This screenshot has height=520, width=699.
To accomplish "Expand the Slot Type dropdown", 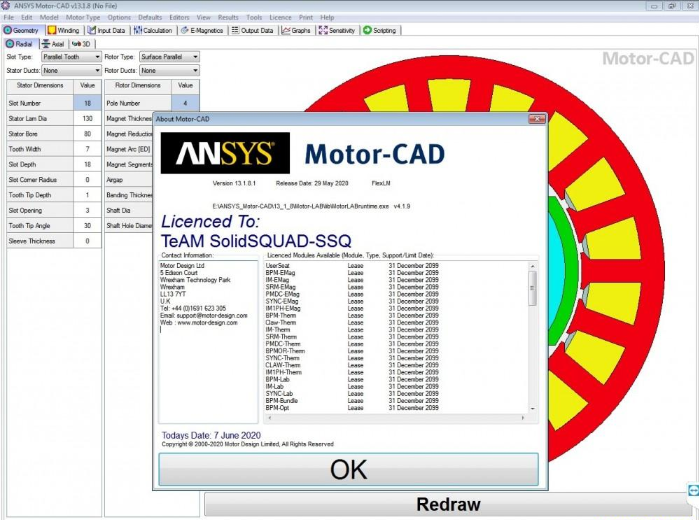I will coord(69,58).
